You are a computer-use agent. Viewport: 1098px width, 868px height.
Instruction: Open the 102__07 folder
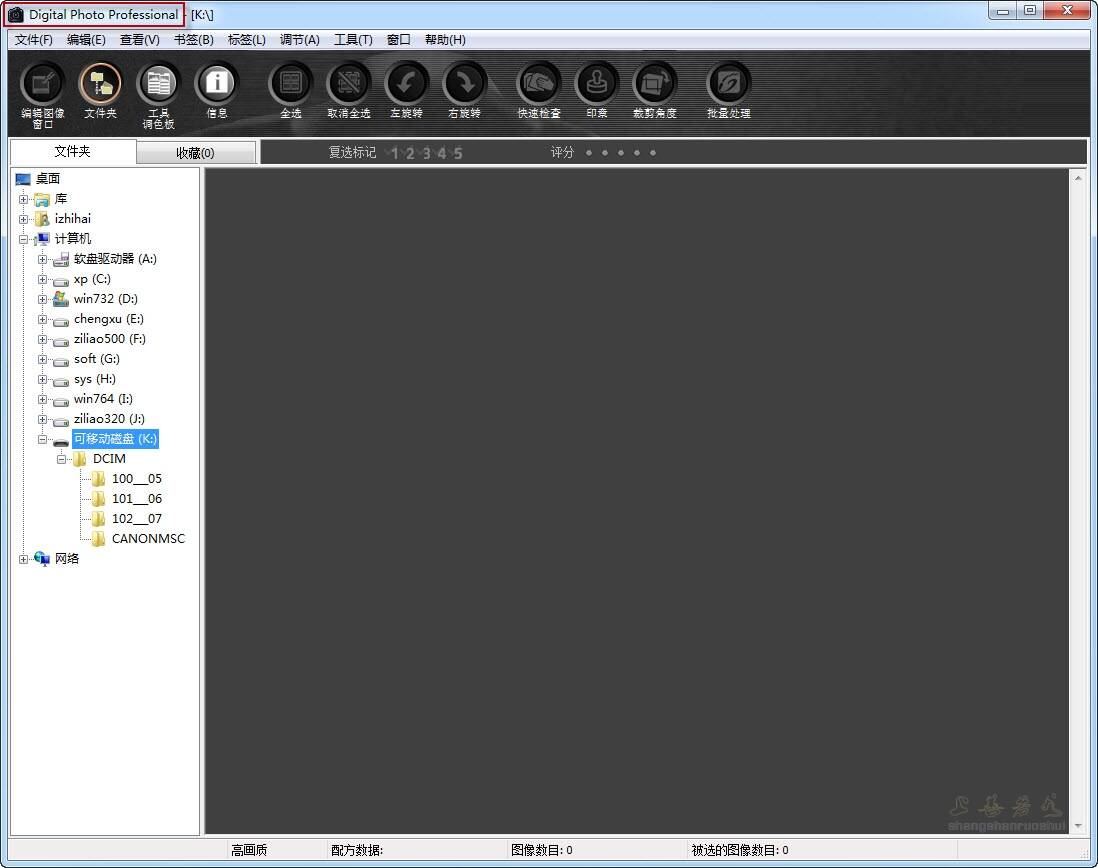(137, 519)
